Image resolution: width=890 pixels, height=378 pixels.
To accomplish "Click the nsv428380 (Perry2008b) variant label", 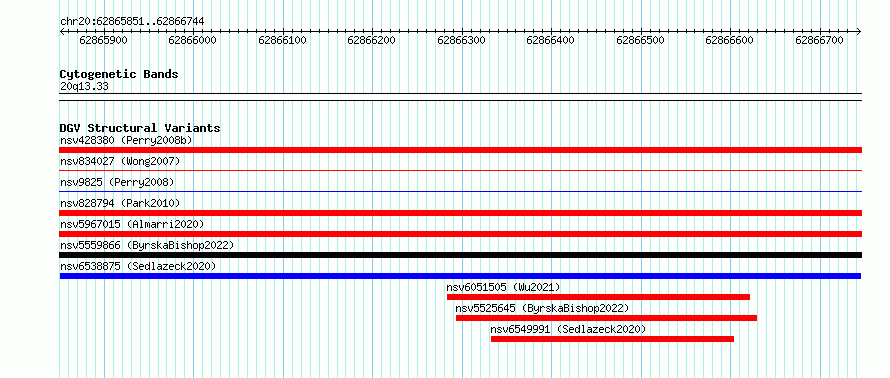I will click(x=127, y=140).
